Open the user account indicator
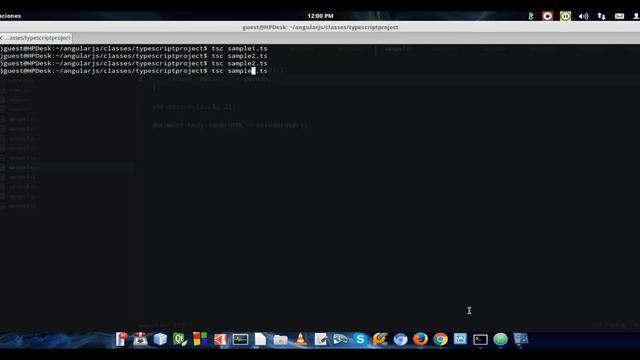 click(x=636, y=16)
